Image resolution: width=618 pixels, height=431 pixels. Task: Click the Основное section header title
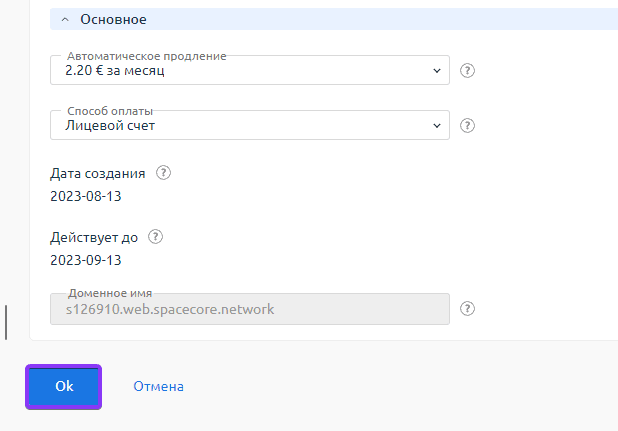point(113,20)
